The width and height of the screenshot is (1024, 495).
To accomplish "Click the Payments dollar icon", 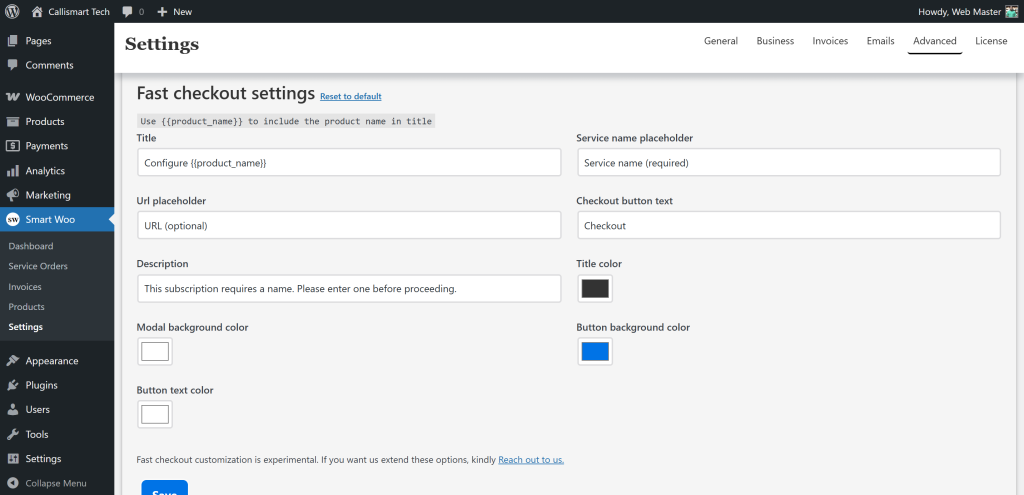I will click(x=12, y=146).
